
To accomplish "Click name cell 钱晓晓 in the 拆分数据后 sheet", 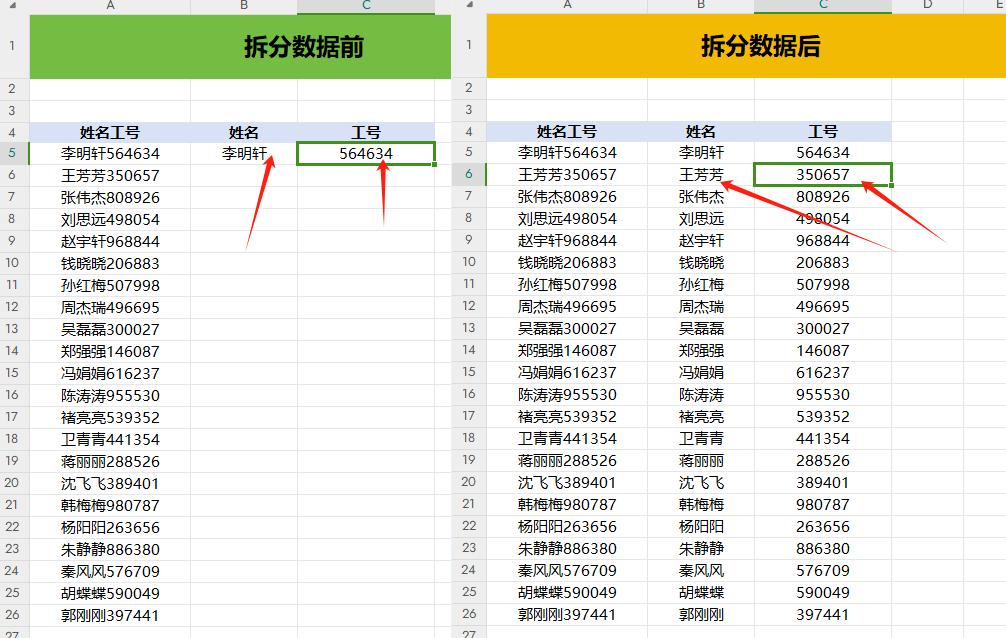I will tap(701, 263).
